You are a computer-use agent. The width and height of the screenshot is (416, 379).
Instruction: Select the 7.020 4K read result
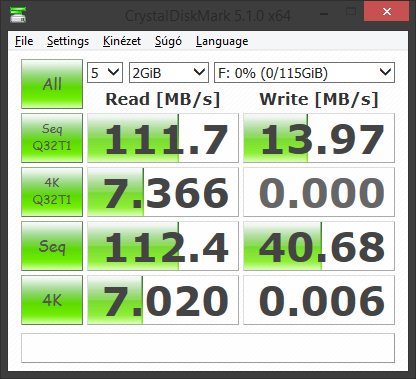click(163, 300)
